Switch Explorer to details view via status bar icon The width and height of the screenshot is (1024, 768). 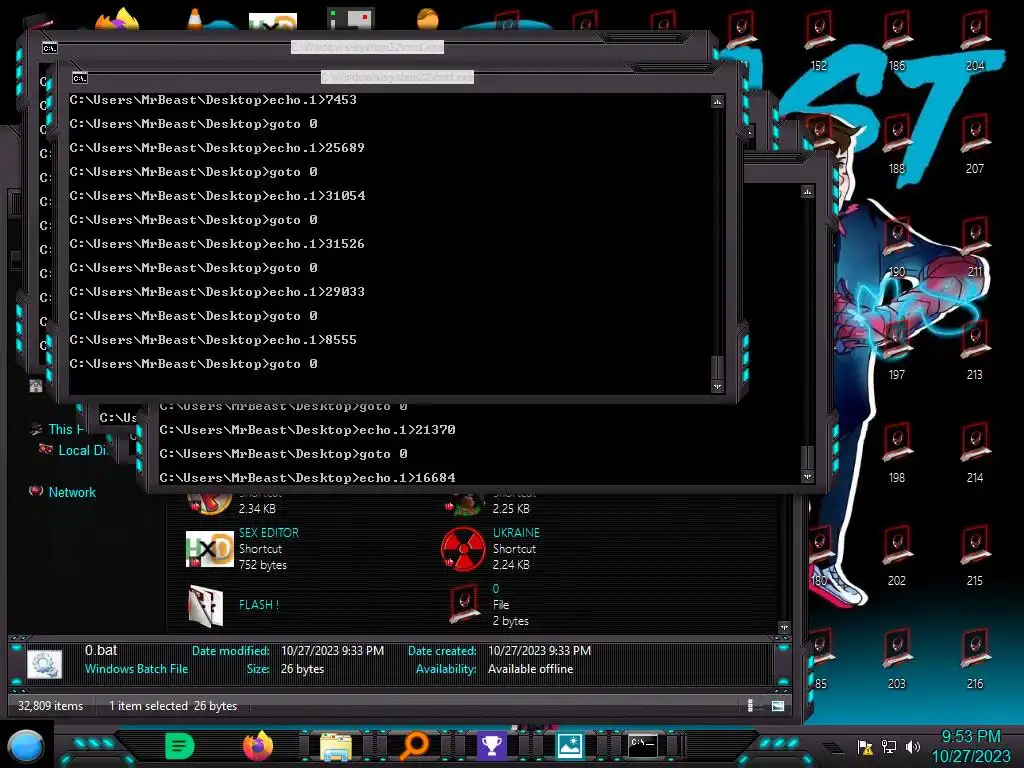point(750,705)
